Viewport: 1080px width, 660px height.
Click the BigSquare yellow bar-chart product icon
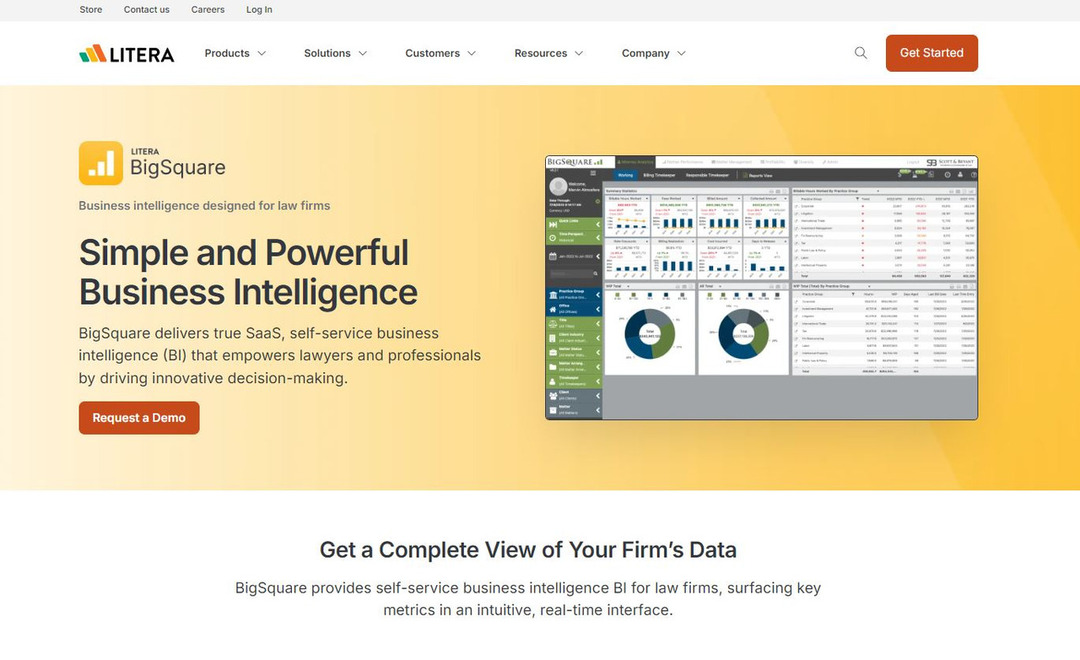click(x=101, y=163)
